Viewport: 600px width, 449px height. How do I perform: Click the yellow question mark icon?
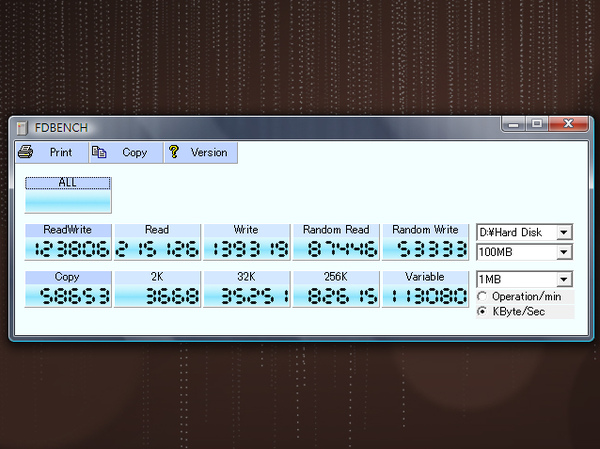174,152
